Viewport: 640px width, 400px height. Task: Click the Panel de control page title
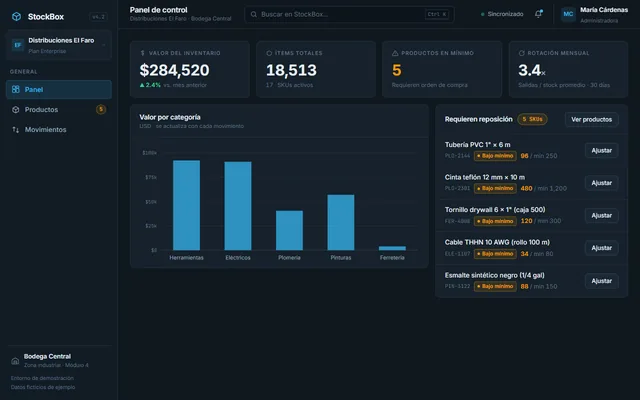tap(158, 10)
